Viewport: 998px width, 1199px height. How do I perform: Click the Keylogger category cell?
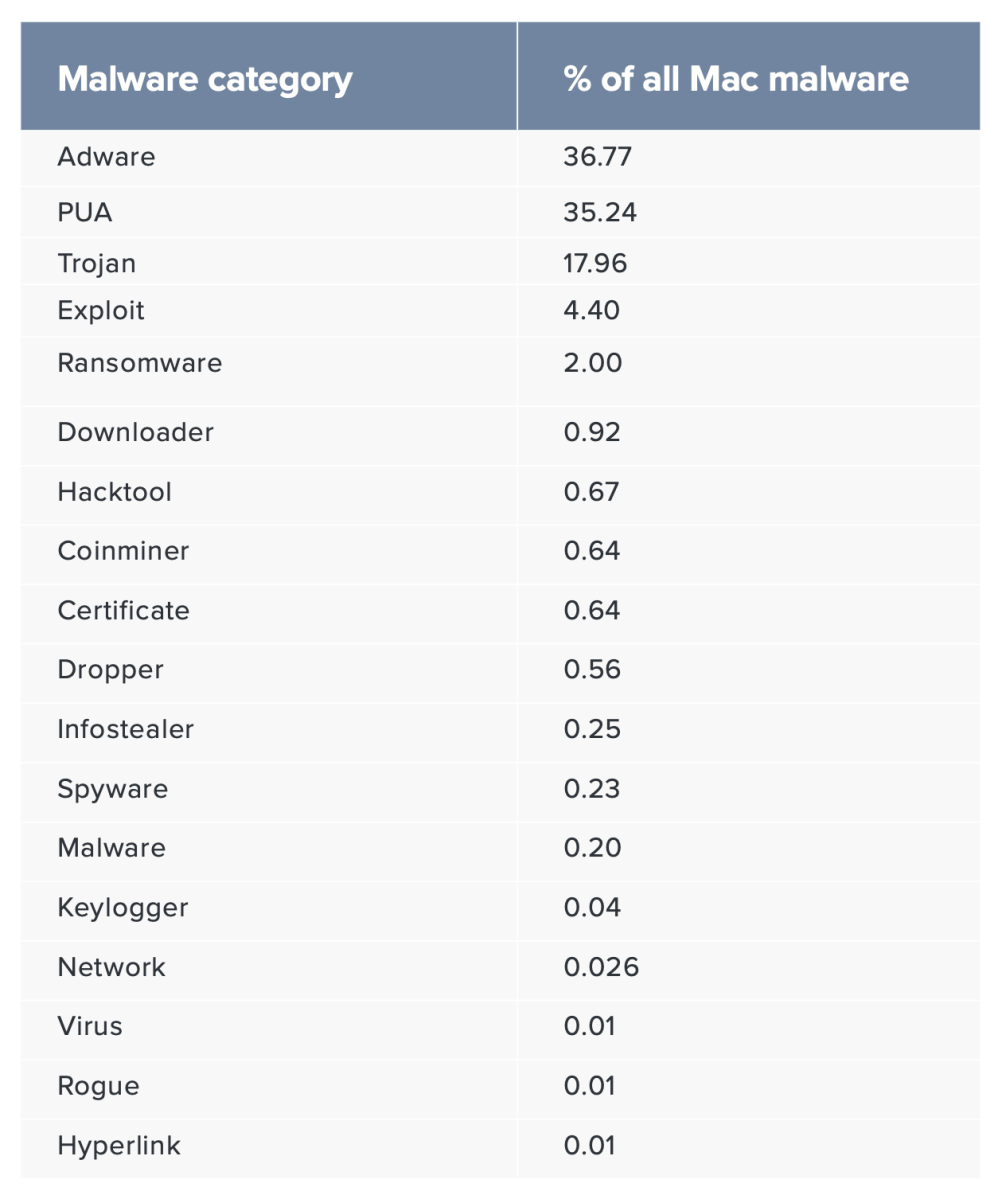(123, 908)
